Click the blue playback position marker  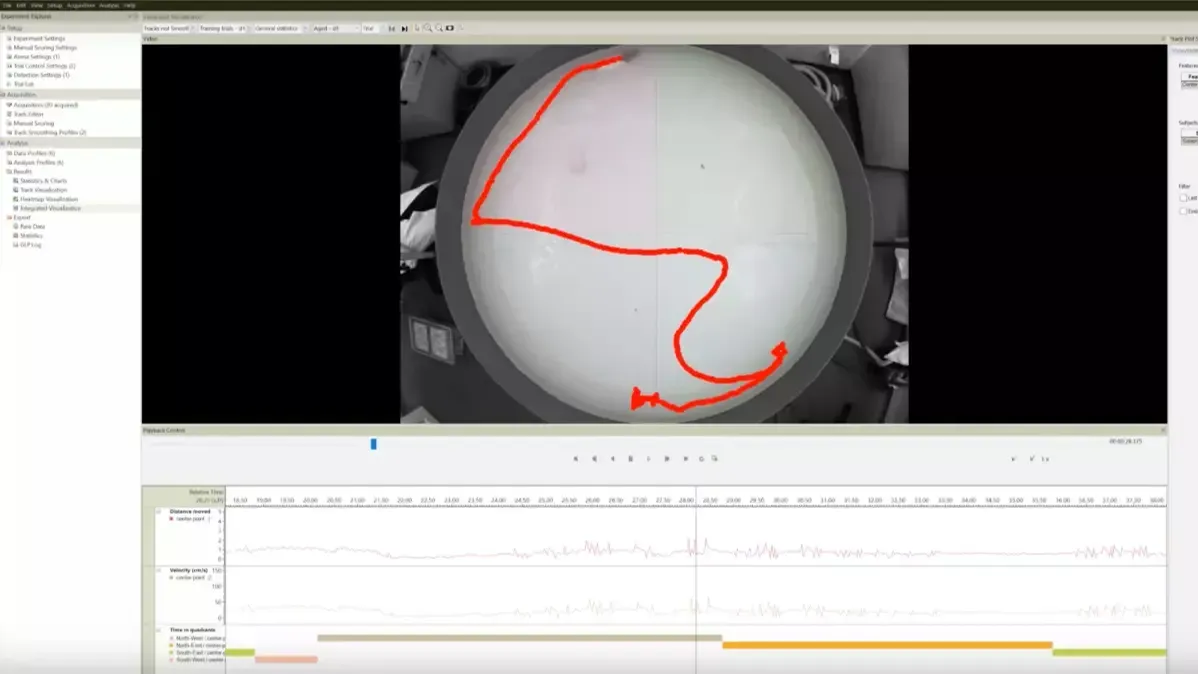(374, 444)
